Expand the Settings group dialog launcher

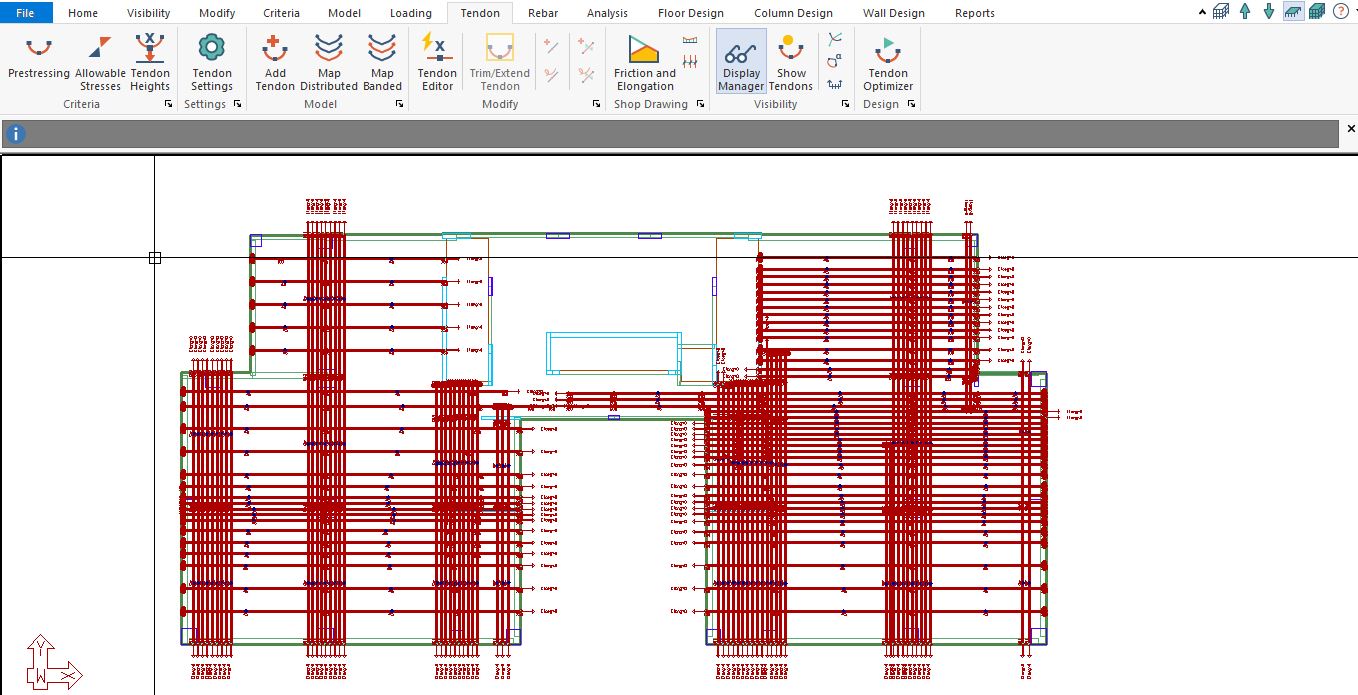tap(237, 104)
